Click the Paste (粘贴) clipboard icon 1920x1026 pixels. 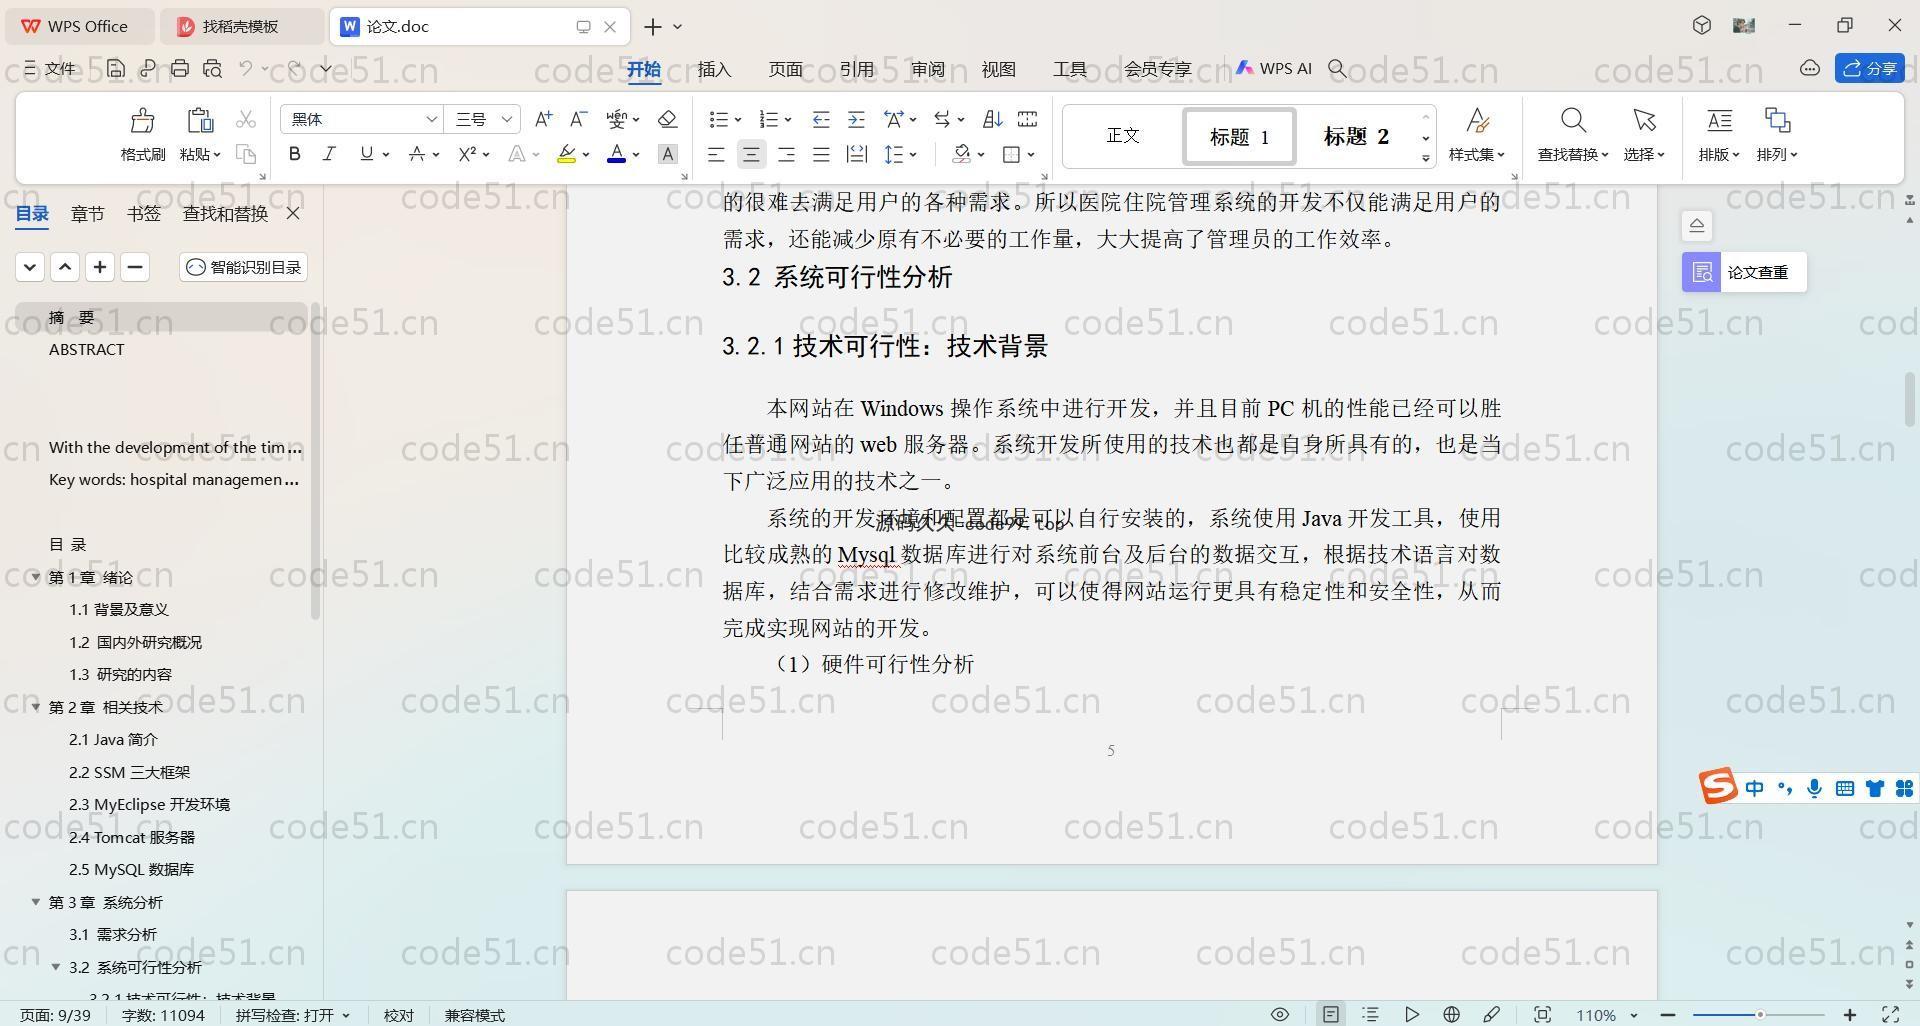coord(200,121)
